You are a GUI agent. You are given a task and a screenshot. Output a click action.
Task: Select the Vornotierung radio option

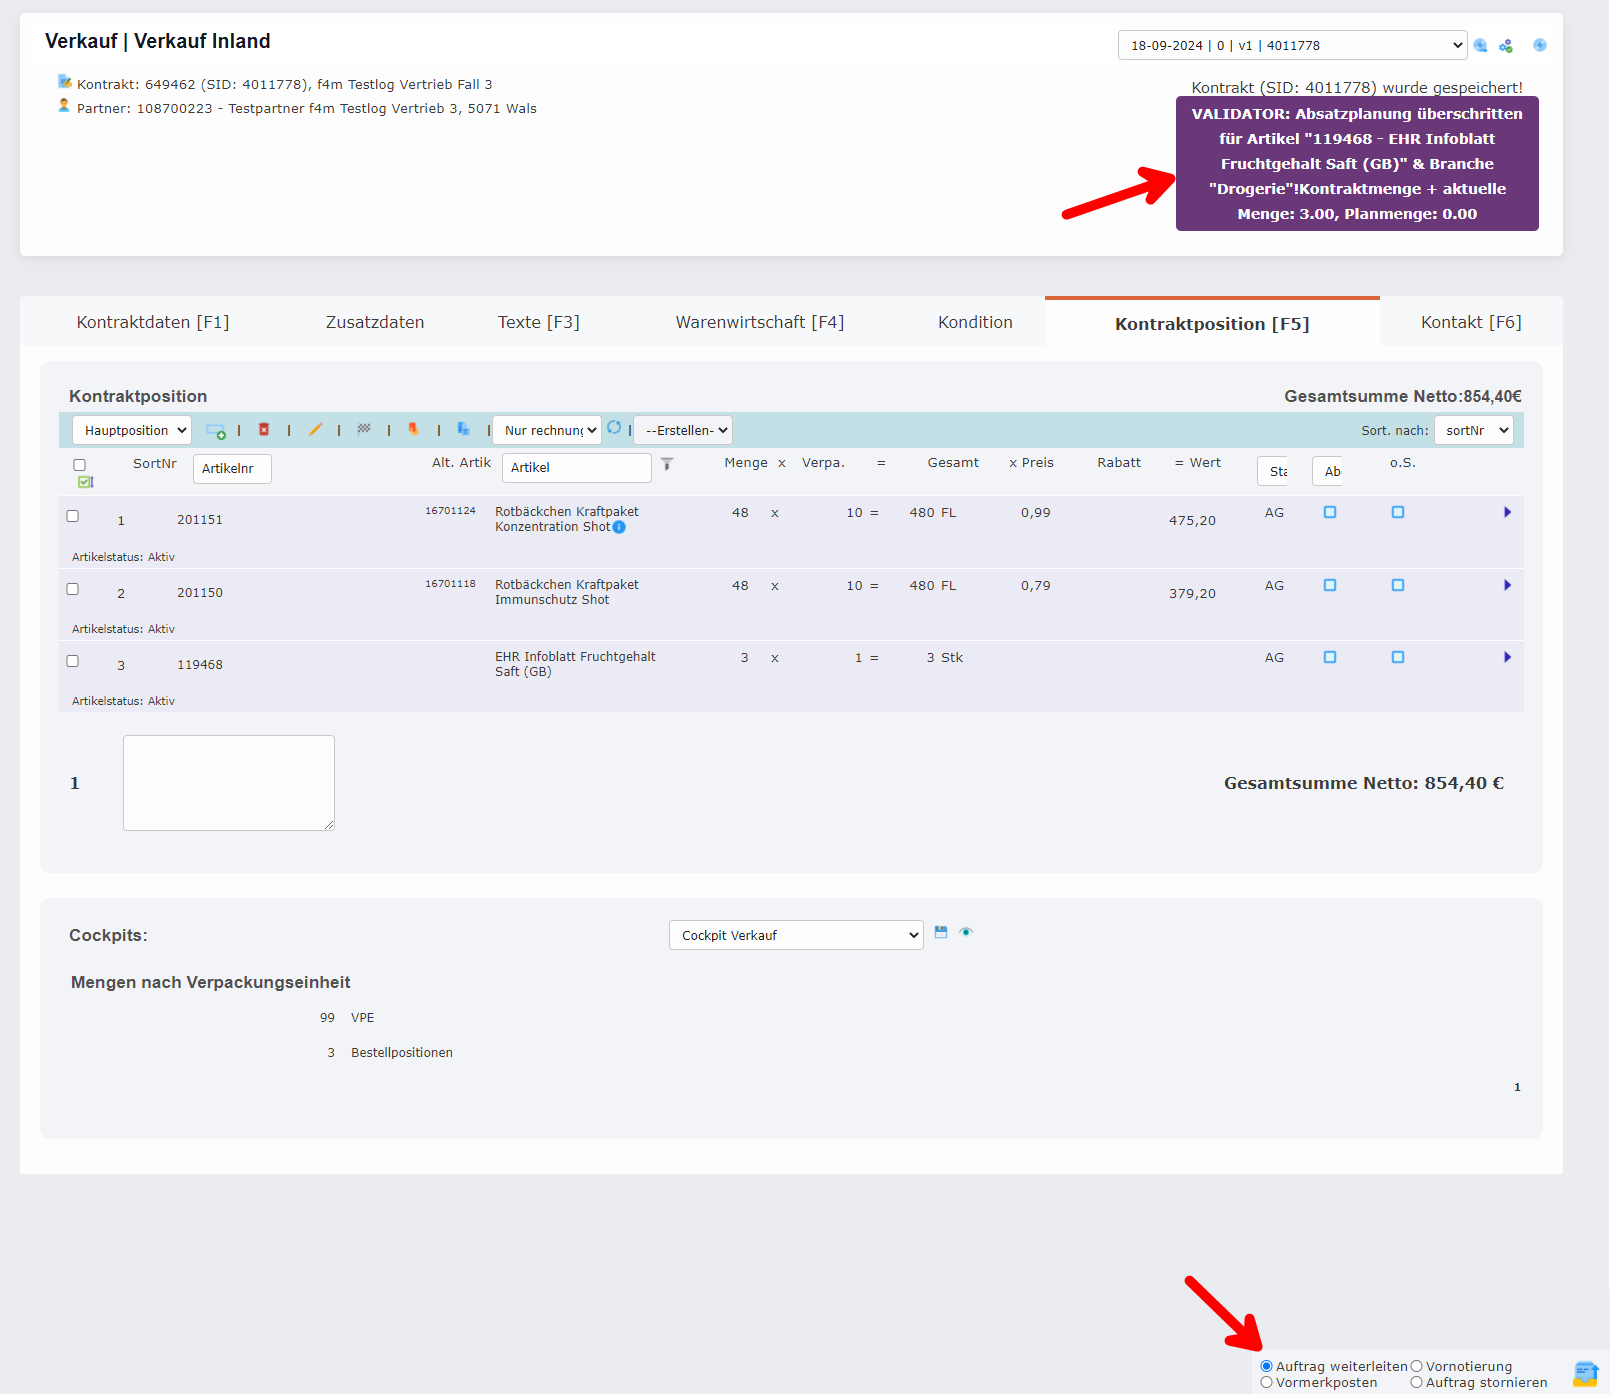pos(1417,1366)
